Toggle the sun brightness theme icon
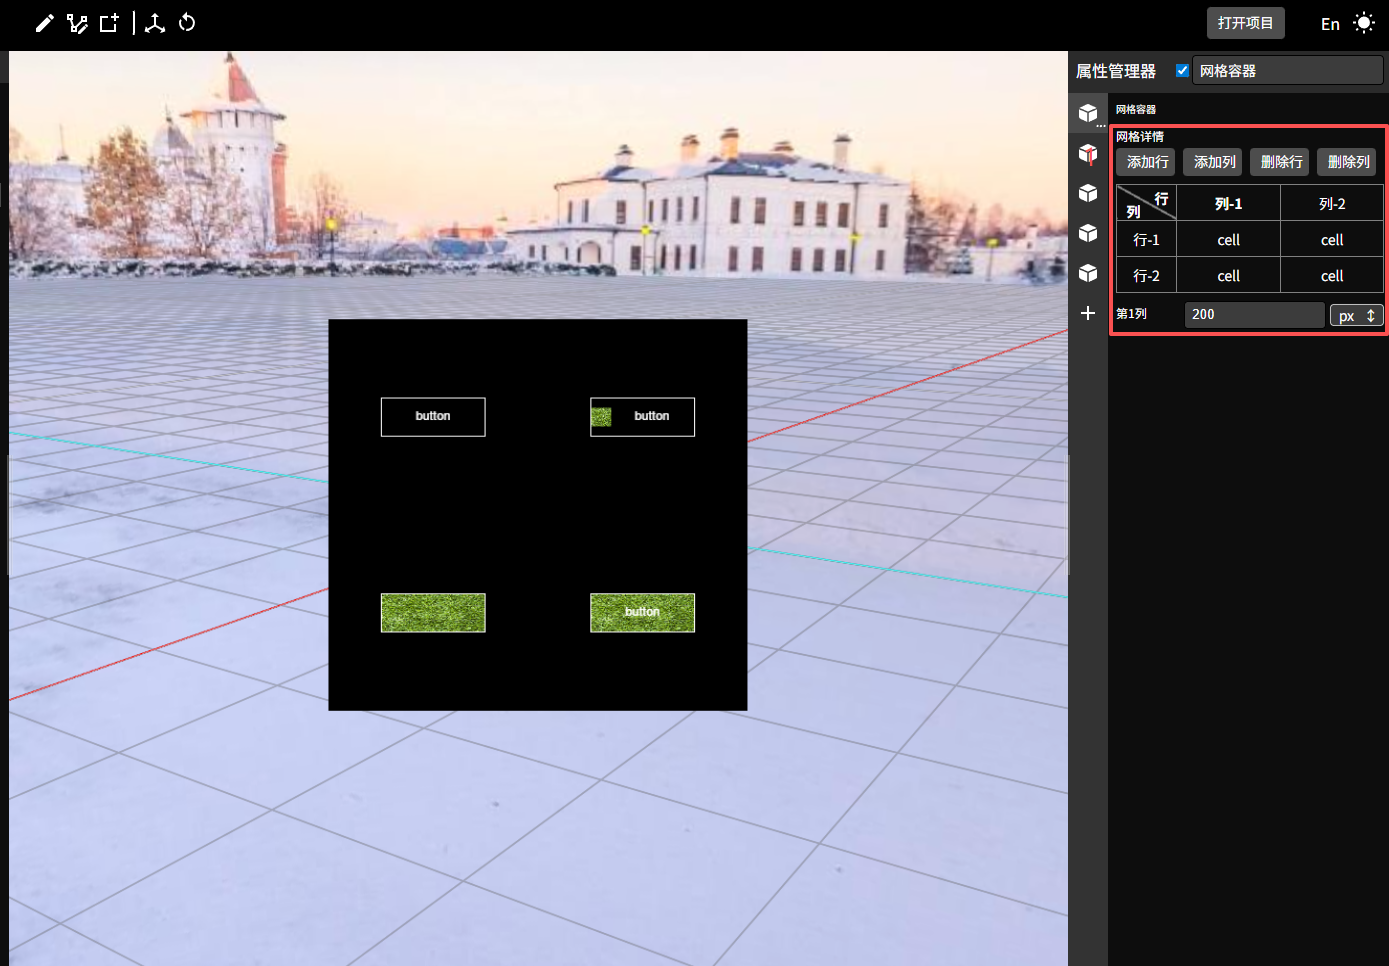Image resolution: width=1389 pixels, height=966 pixels. click(x=1364, y=23)
